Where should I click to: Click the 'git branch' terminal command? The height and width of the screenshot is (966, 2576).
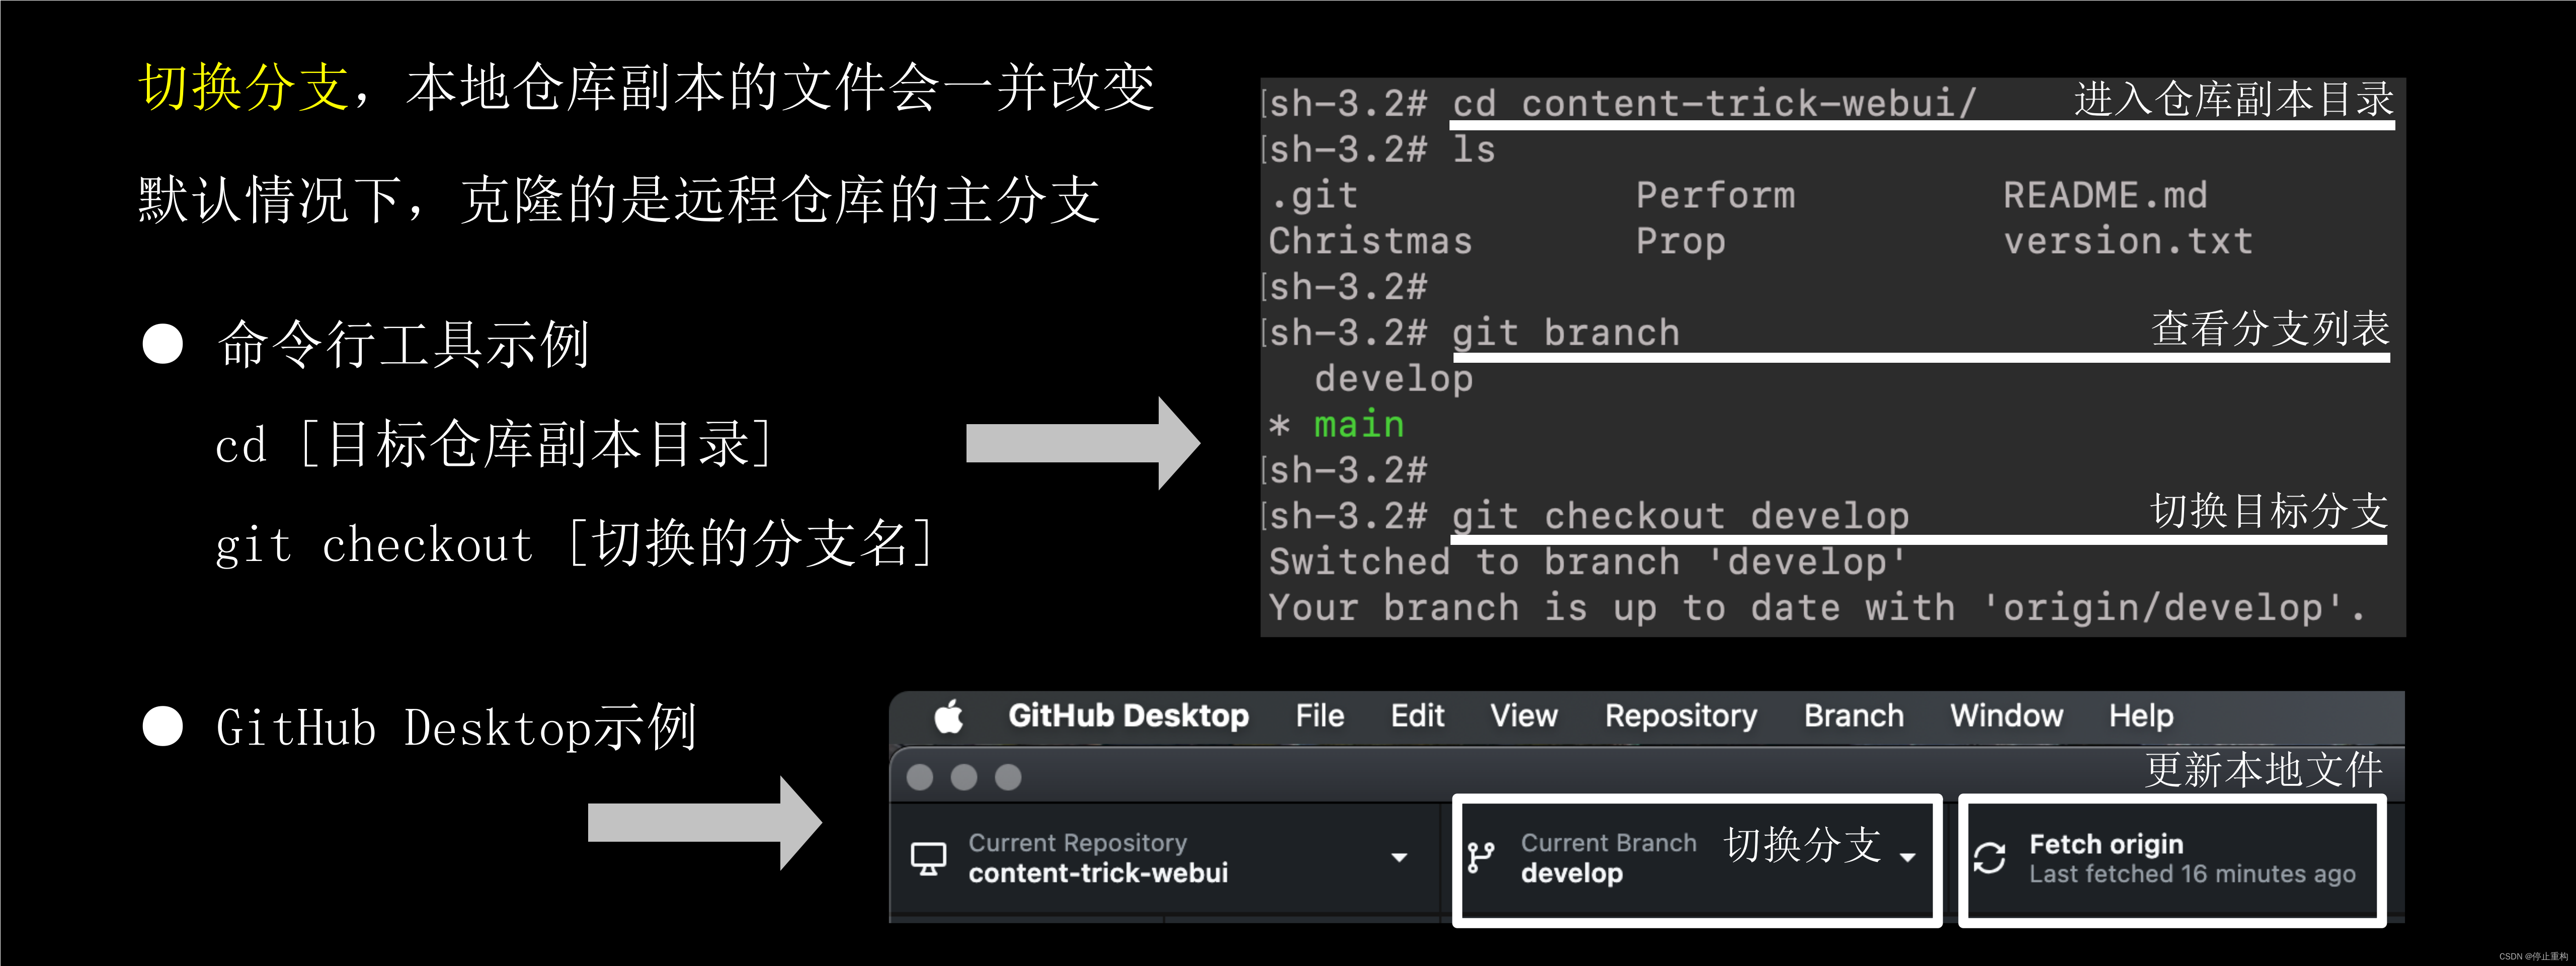point(1566,334)
